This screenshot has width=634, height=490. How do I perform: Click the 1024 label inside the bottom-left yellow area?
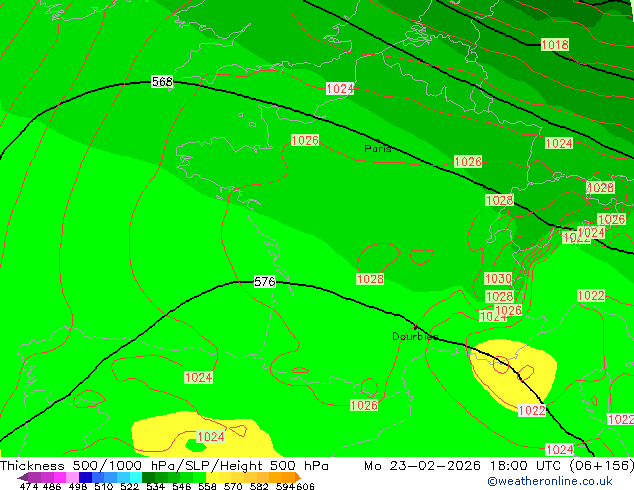click(x=210, y=437)
